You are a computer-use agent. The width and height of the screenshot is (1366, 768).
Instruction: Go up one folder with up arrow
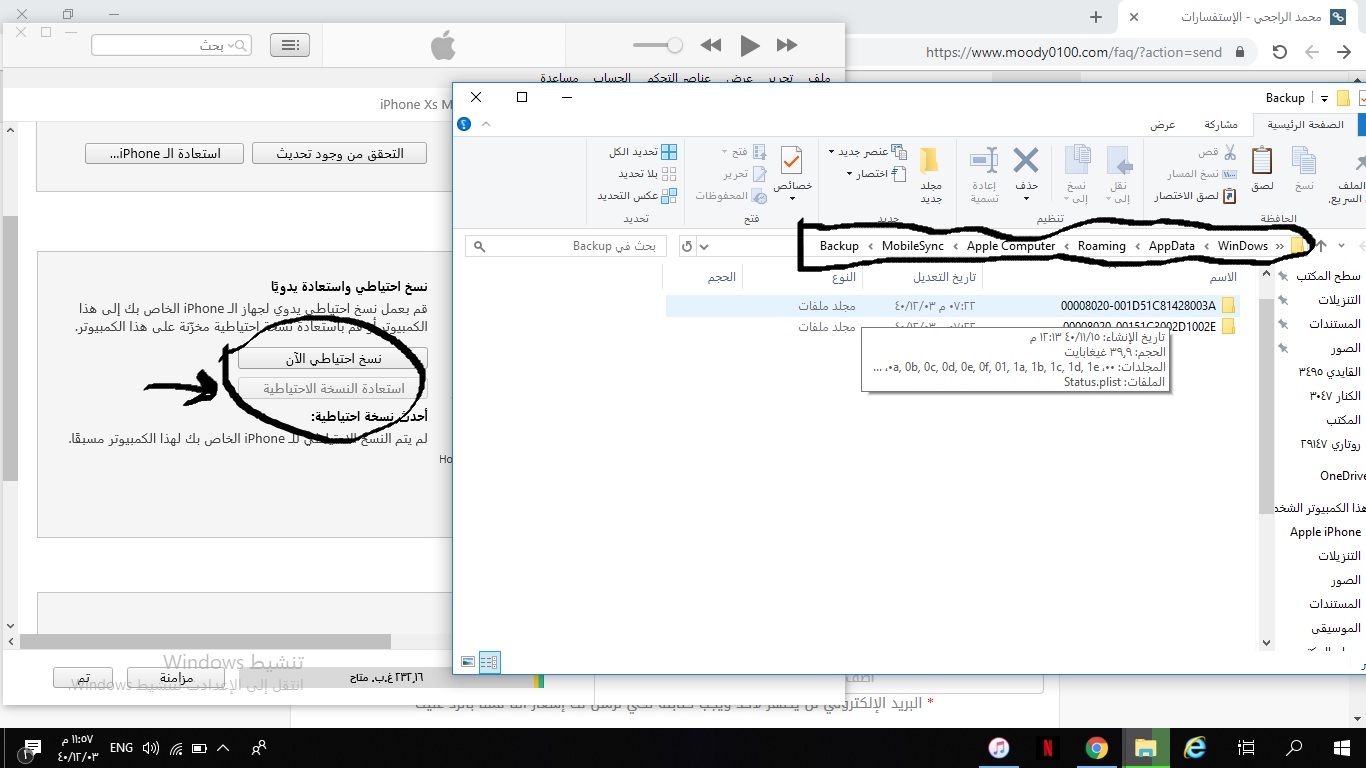1321,246
